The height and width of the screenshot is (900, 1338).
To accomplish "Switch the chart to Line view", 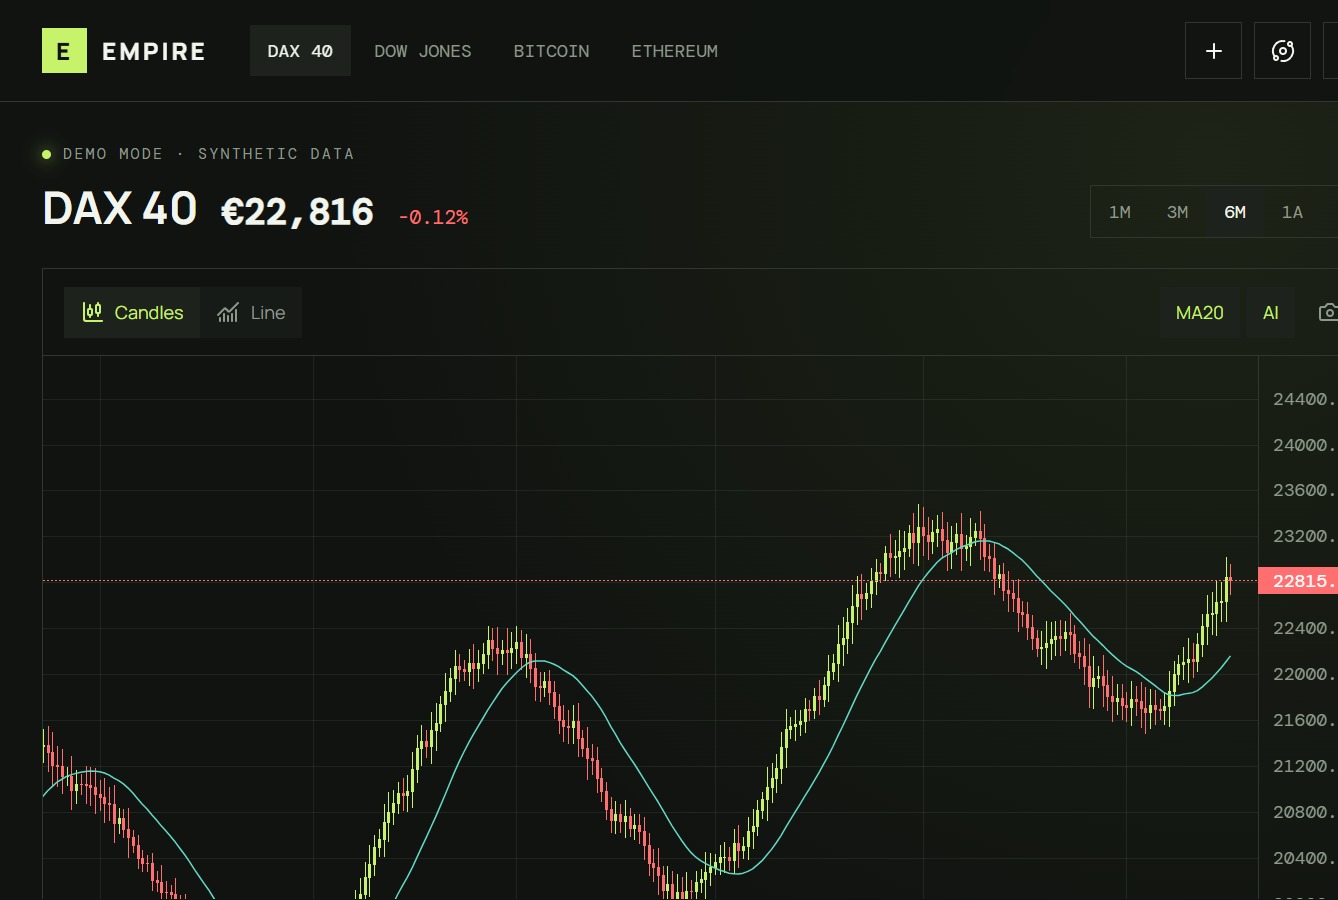I will pos(251,312).
